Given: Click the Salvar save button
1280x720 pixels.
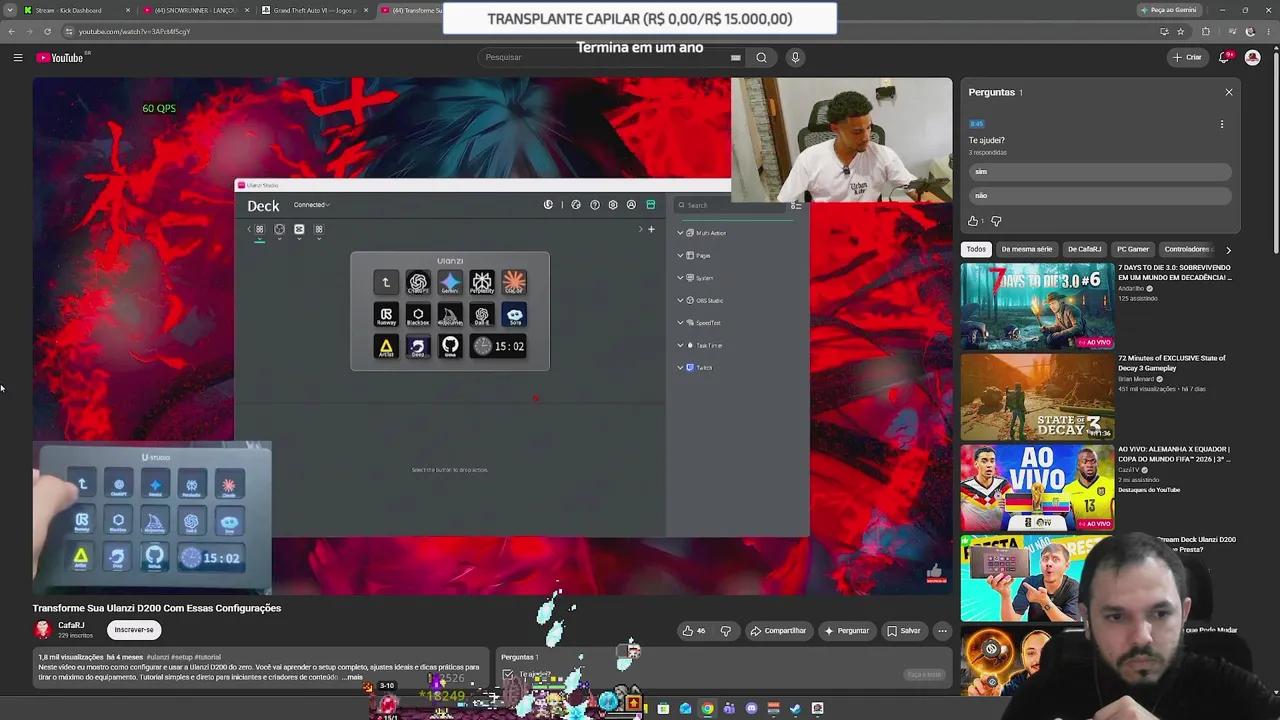Looking at the screenshot, I should click(x=903, y=631).
